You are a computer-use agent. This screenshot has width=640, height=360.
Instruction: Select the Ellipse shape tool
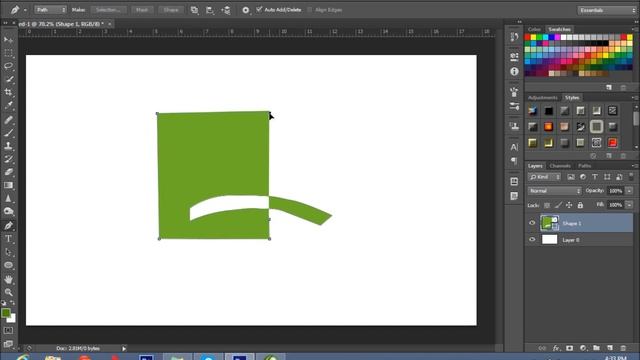8,265
